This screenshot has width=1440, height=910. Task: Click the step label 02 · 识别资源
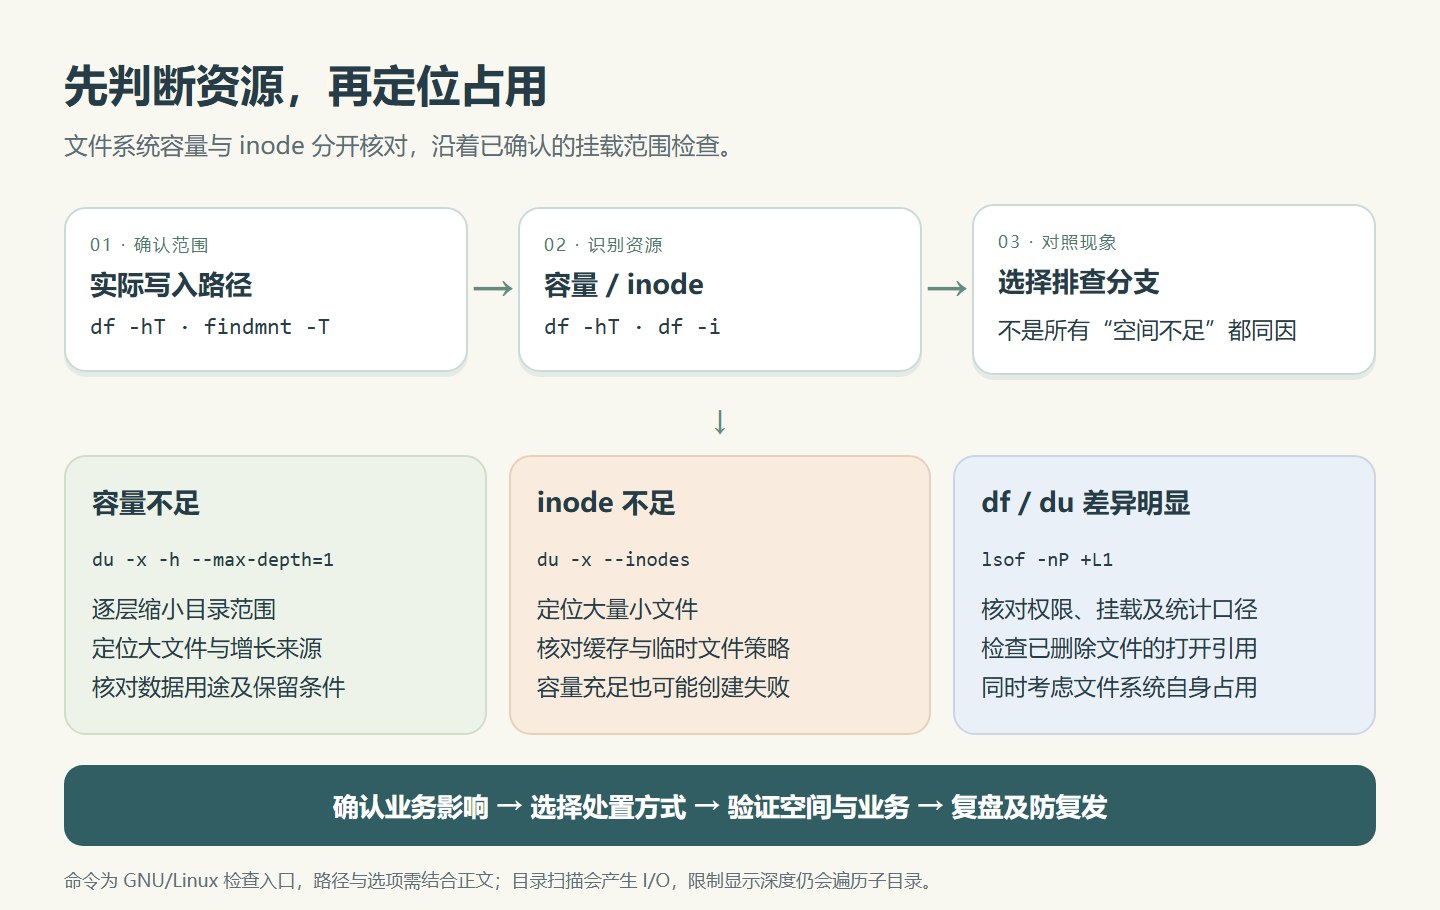point(603,245)
